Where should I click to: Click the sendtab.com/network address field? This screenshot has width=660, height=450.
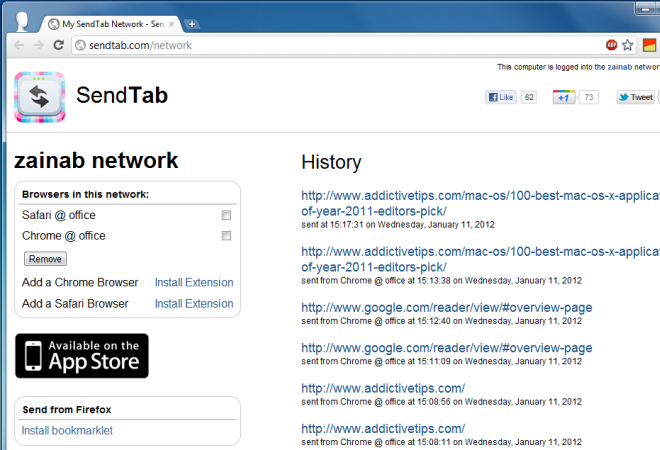coord(337,45)
